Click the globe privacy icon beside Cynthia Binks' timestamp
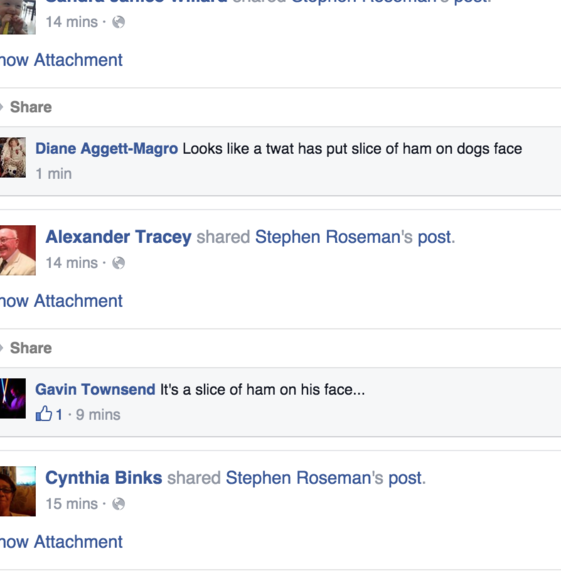561x571 pixels. tap(118, 504)
